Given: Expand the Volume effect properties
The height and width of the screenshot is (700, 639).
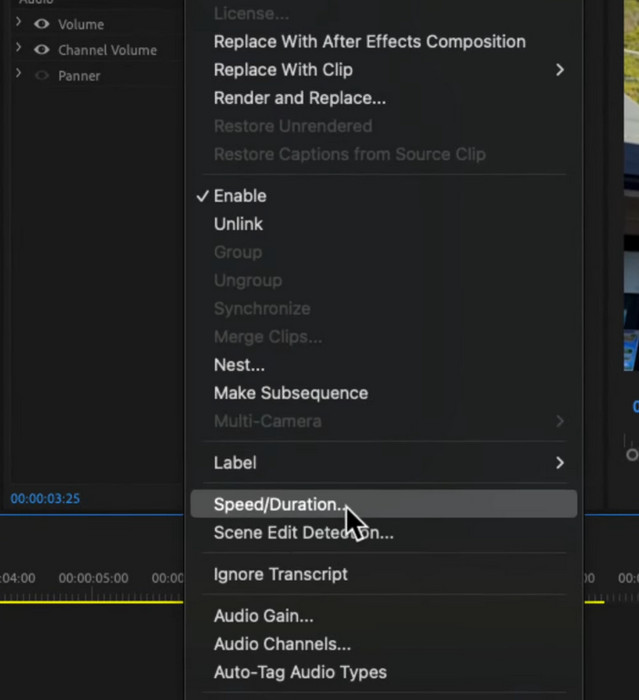Looking at the screenshot, I should coord(18,23).
